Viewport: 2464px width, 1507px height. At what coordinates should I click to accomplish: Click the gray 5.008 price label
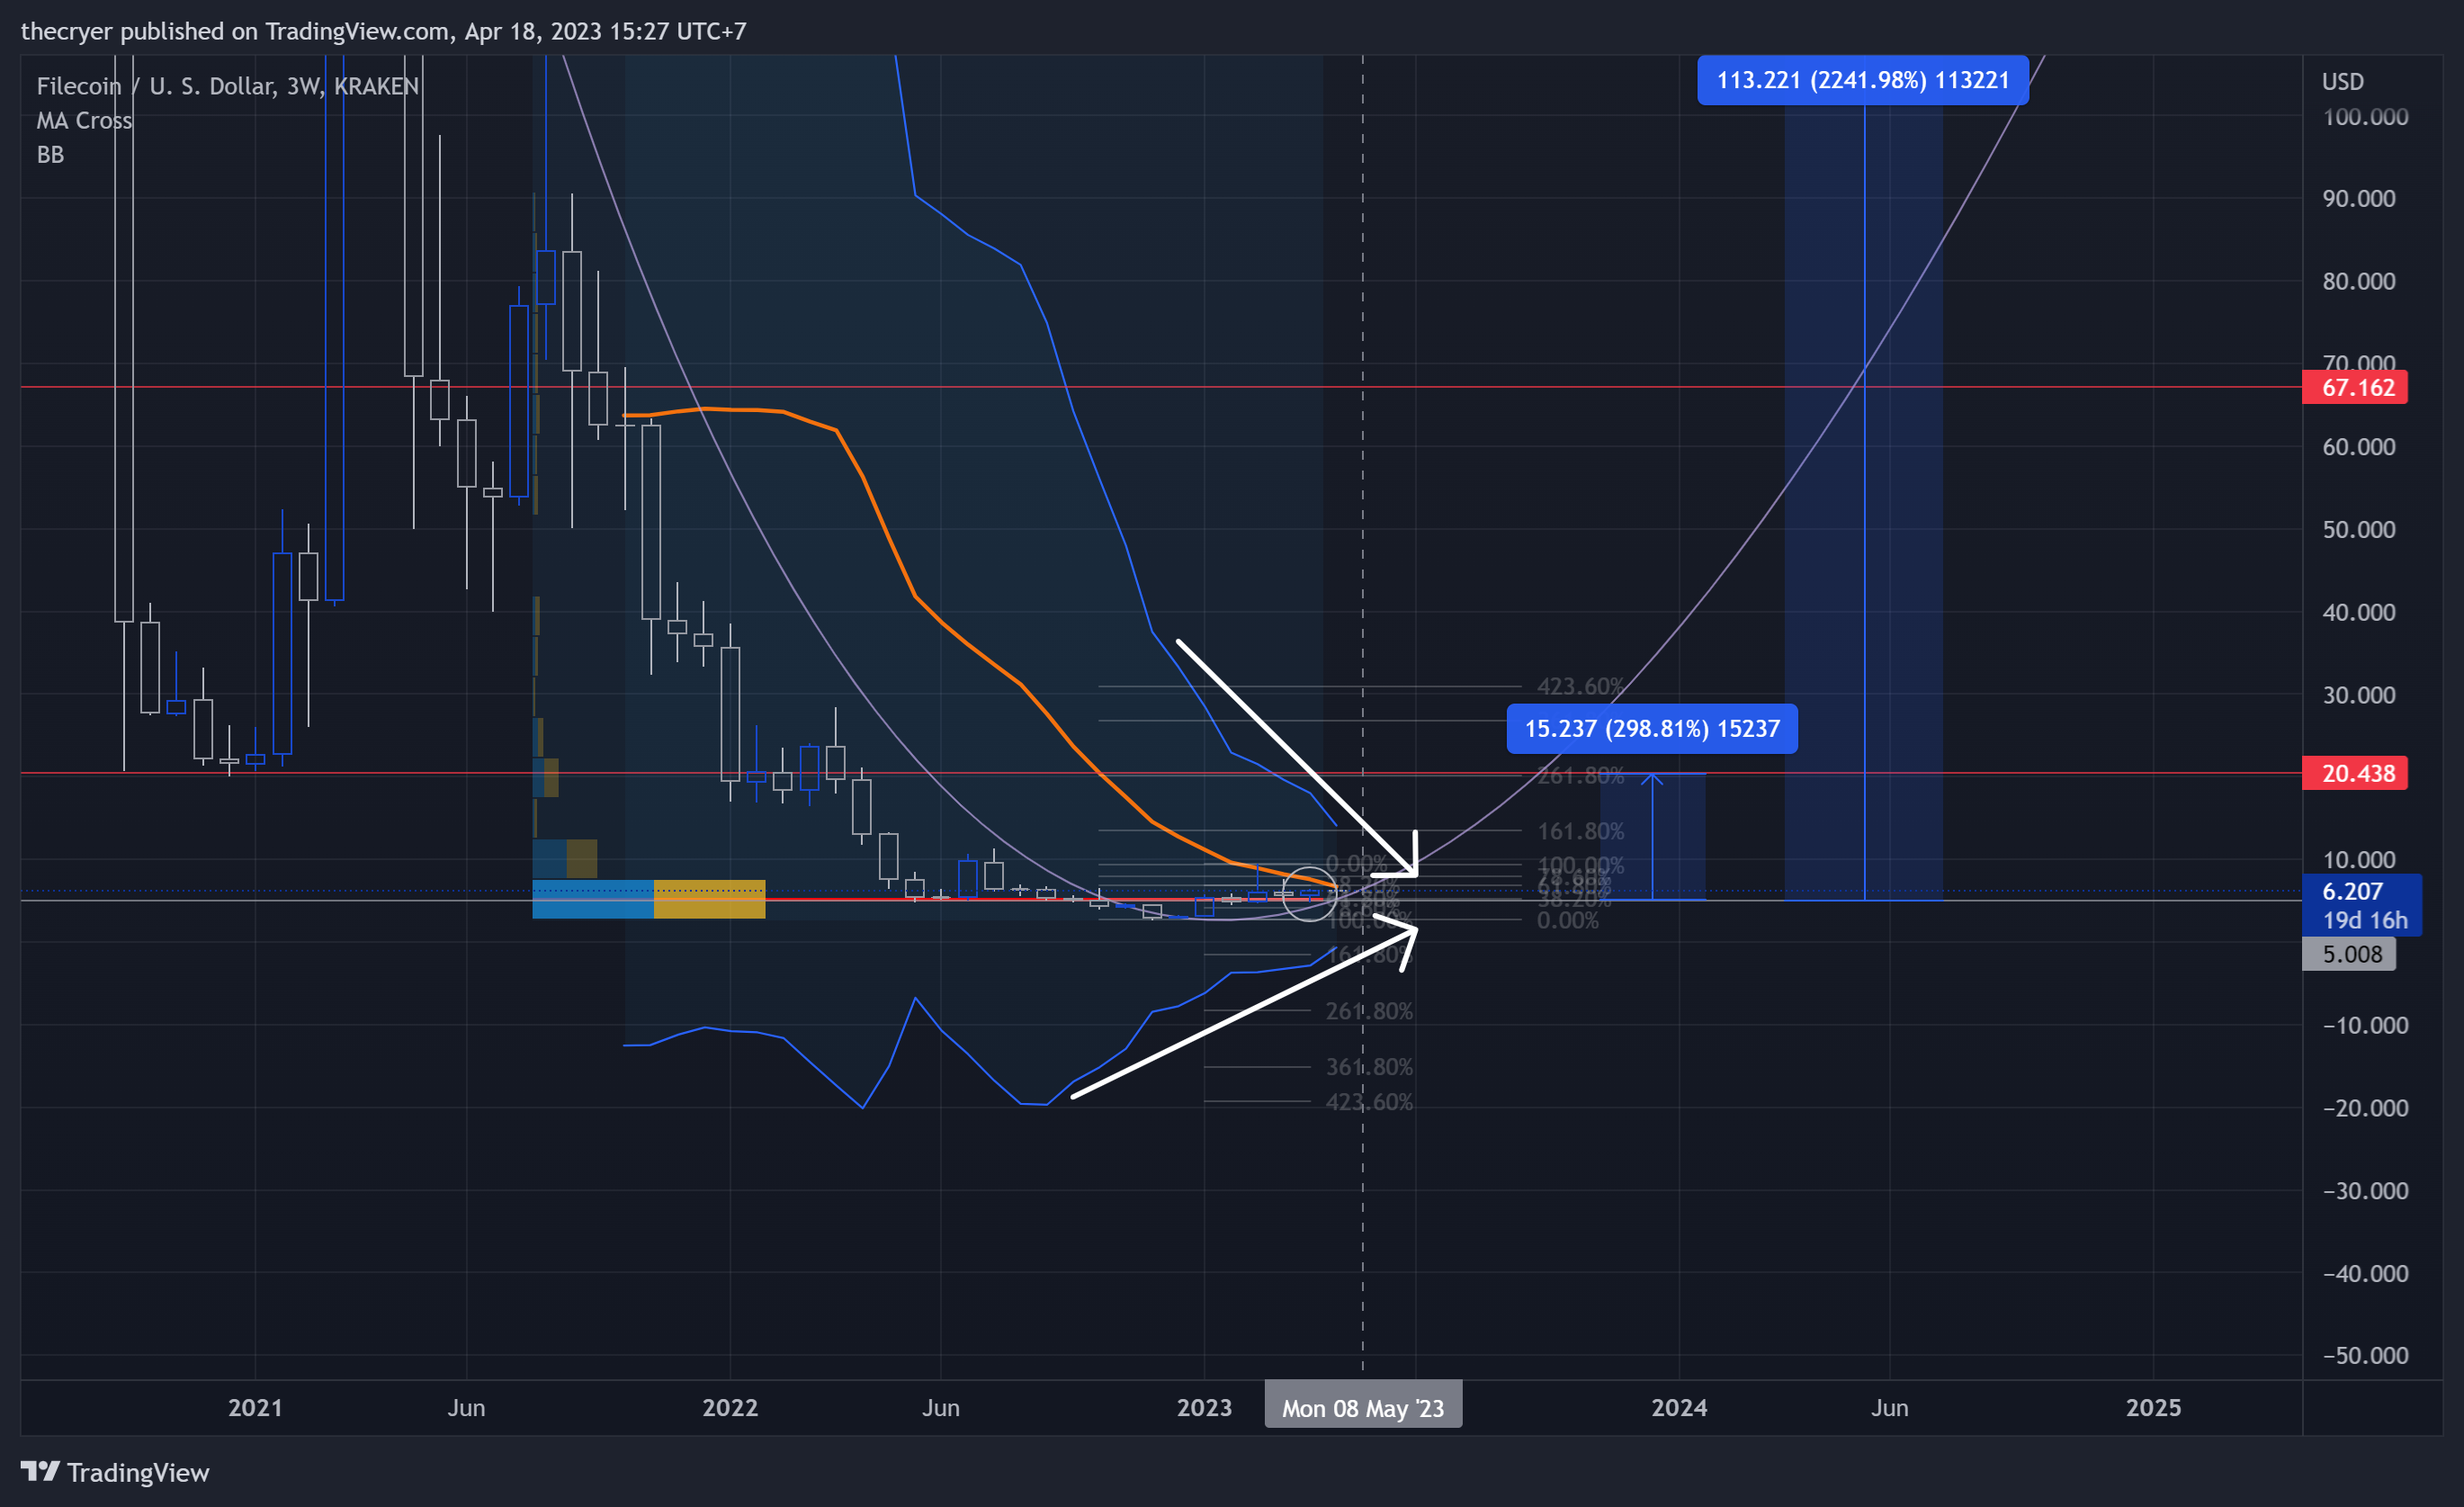(x=2348, y=954)
